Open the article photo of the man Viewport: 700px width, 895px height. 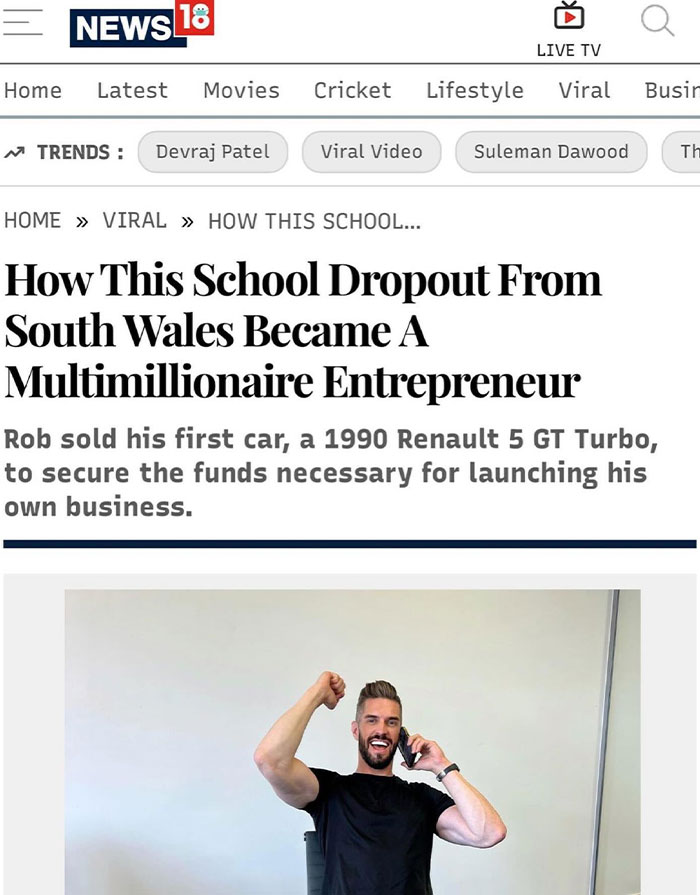click(352, 742)
